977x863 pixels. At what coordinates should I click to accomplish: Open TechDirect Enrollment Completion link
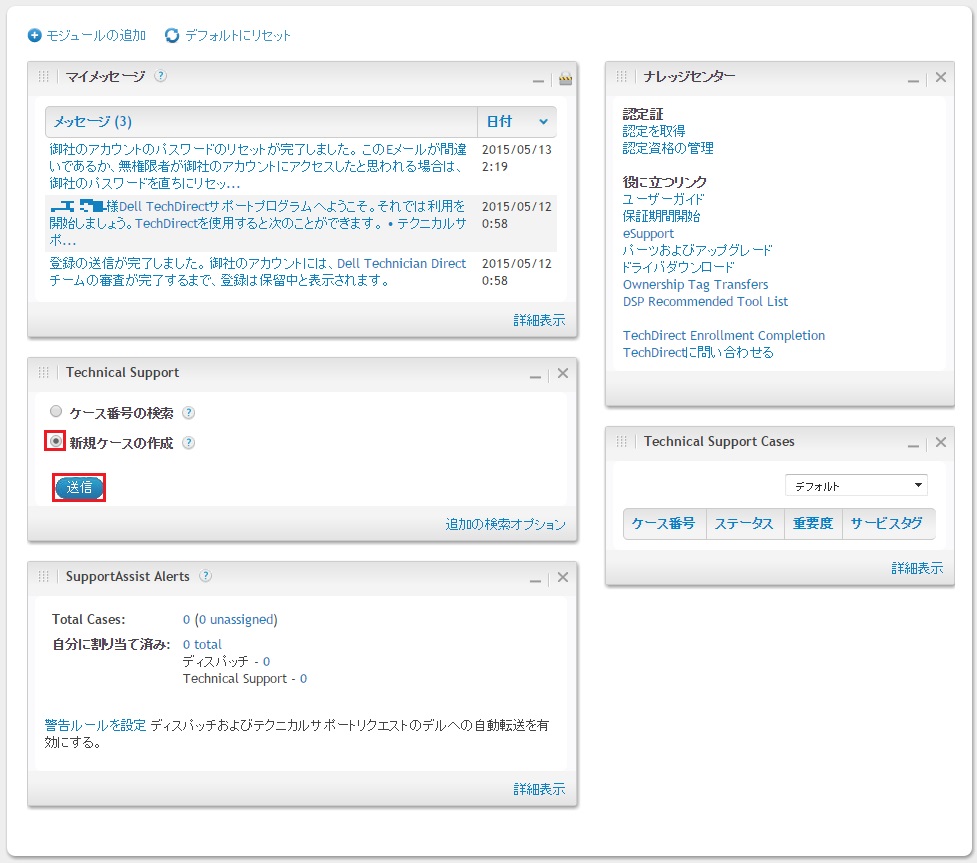[x=724, y=336]
